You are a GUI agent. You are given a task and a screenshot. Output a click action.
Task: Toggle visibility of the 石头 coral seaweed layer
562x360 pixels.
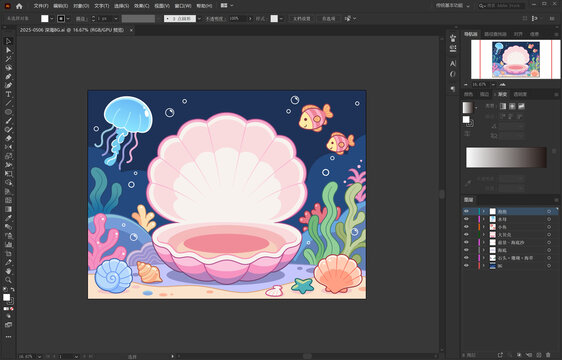466,258
